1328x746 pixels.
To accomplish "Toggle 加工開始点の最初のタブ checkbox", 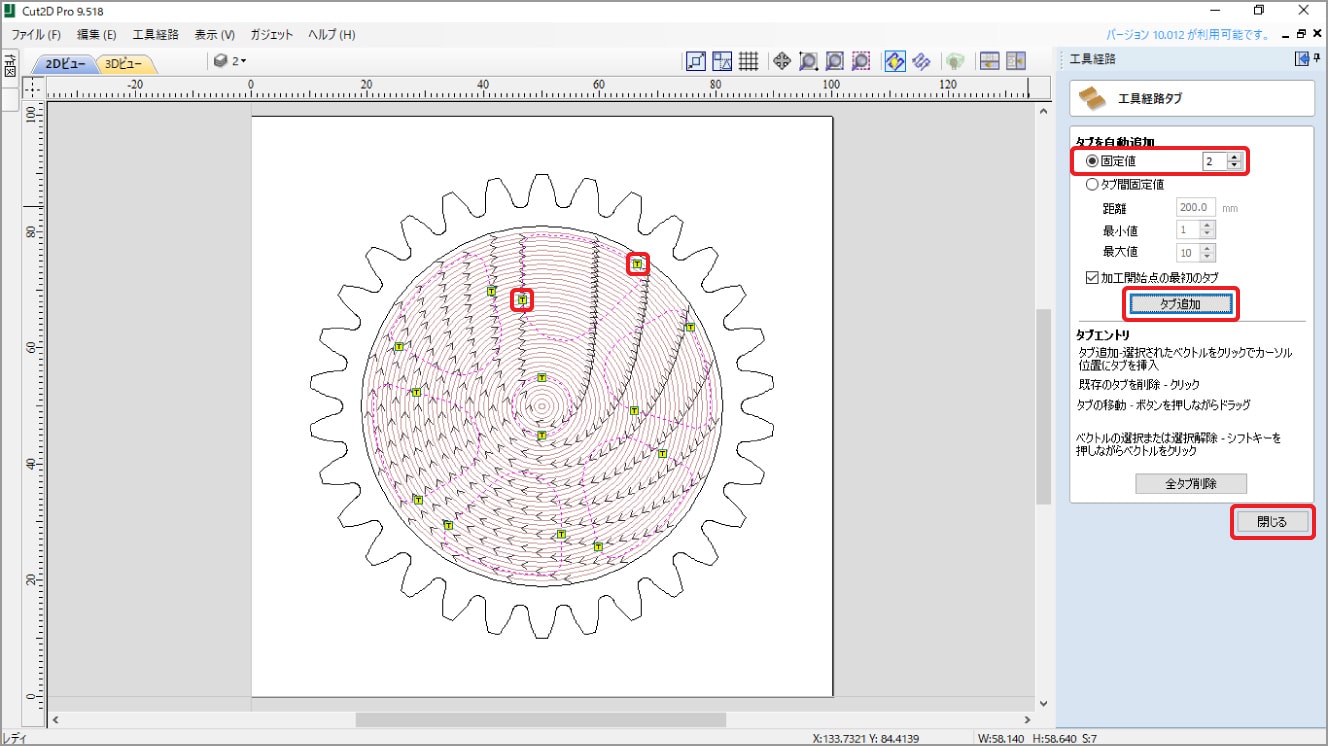I will click(1092, 277).
